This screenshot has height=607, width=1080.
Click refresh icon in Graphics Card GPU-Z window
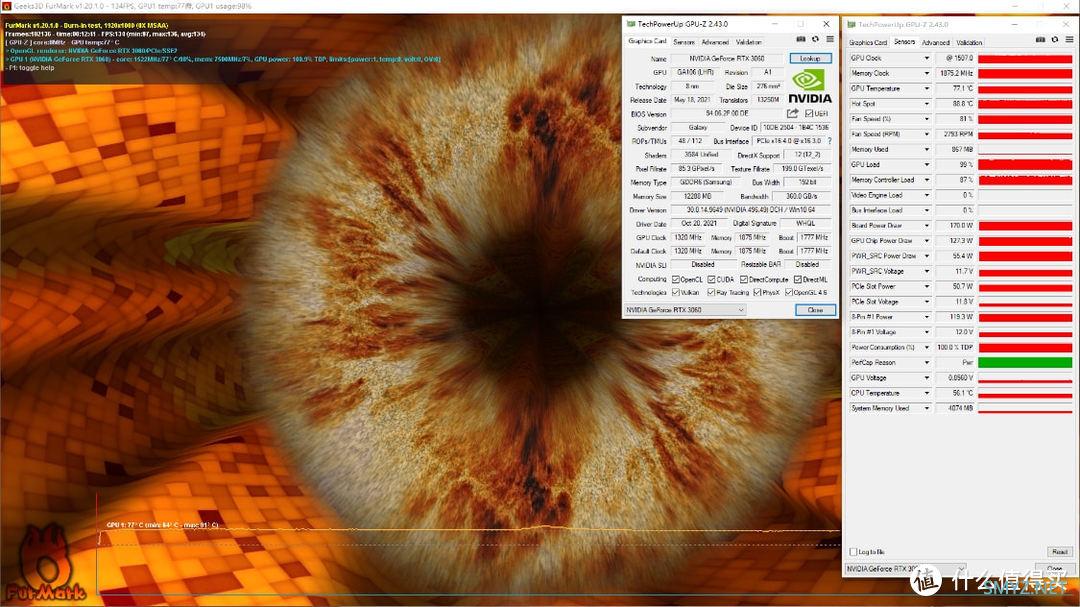tap(816, 40)
